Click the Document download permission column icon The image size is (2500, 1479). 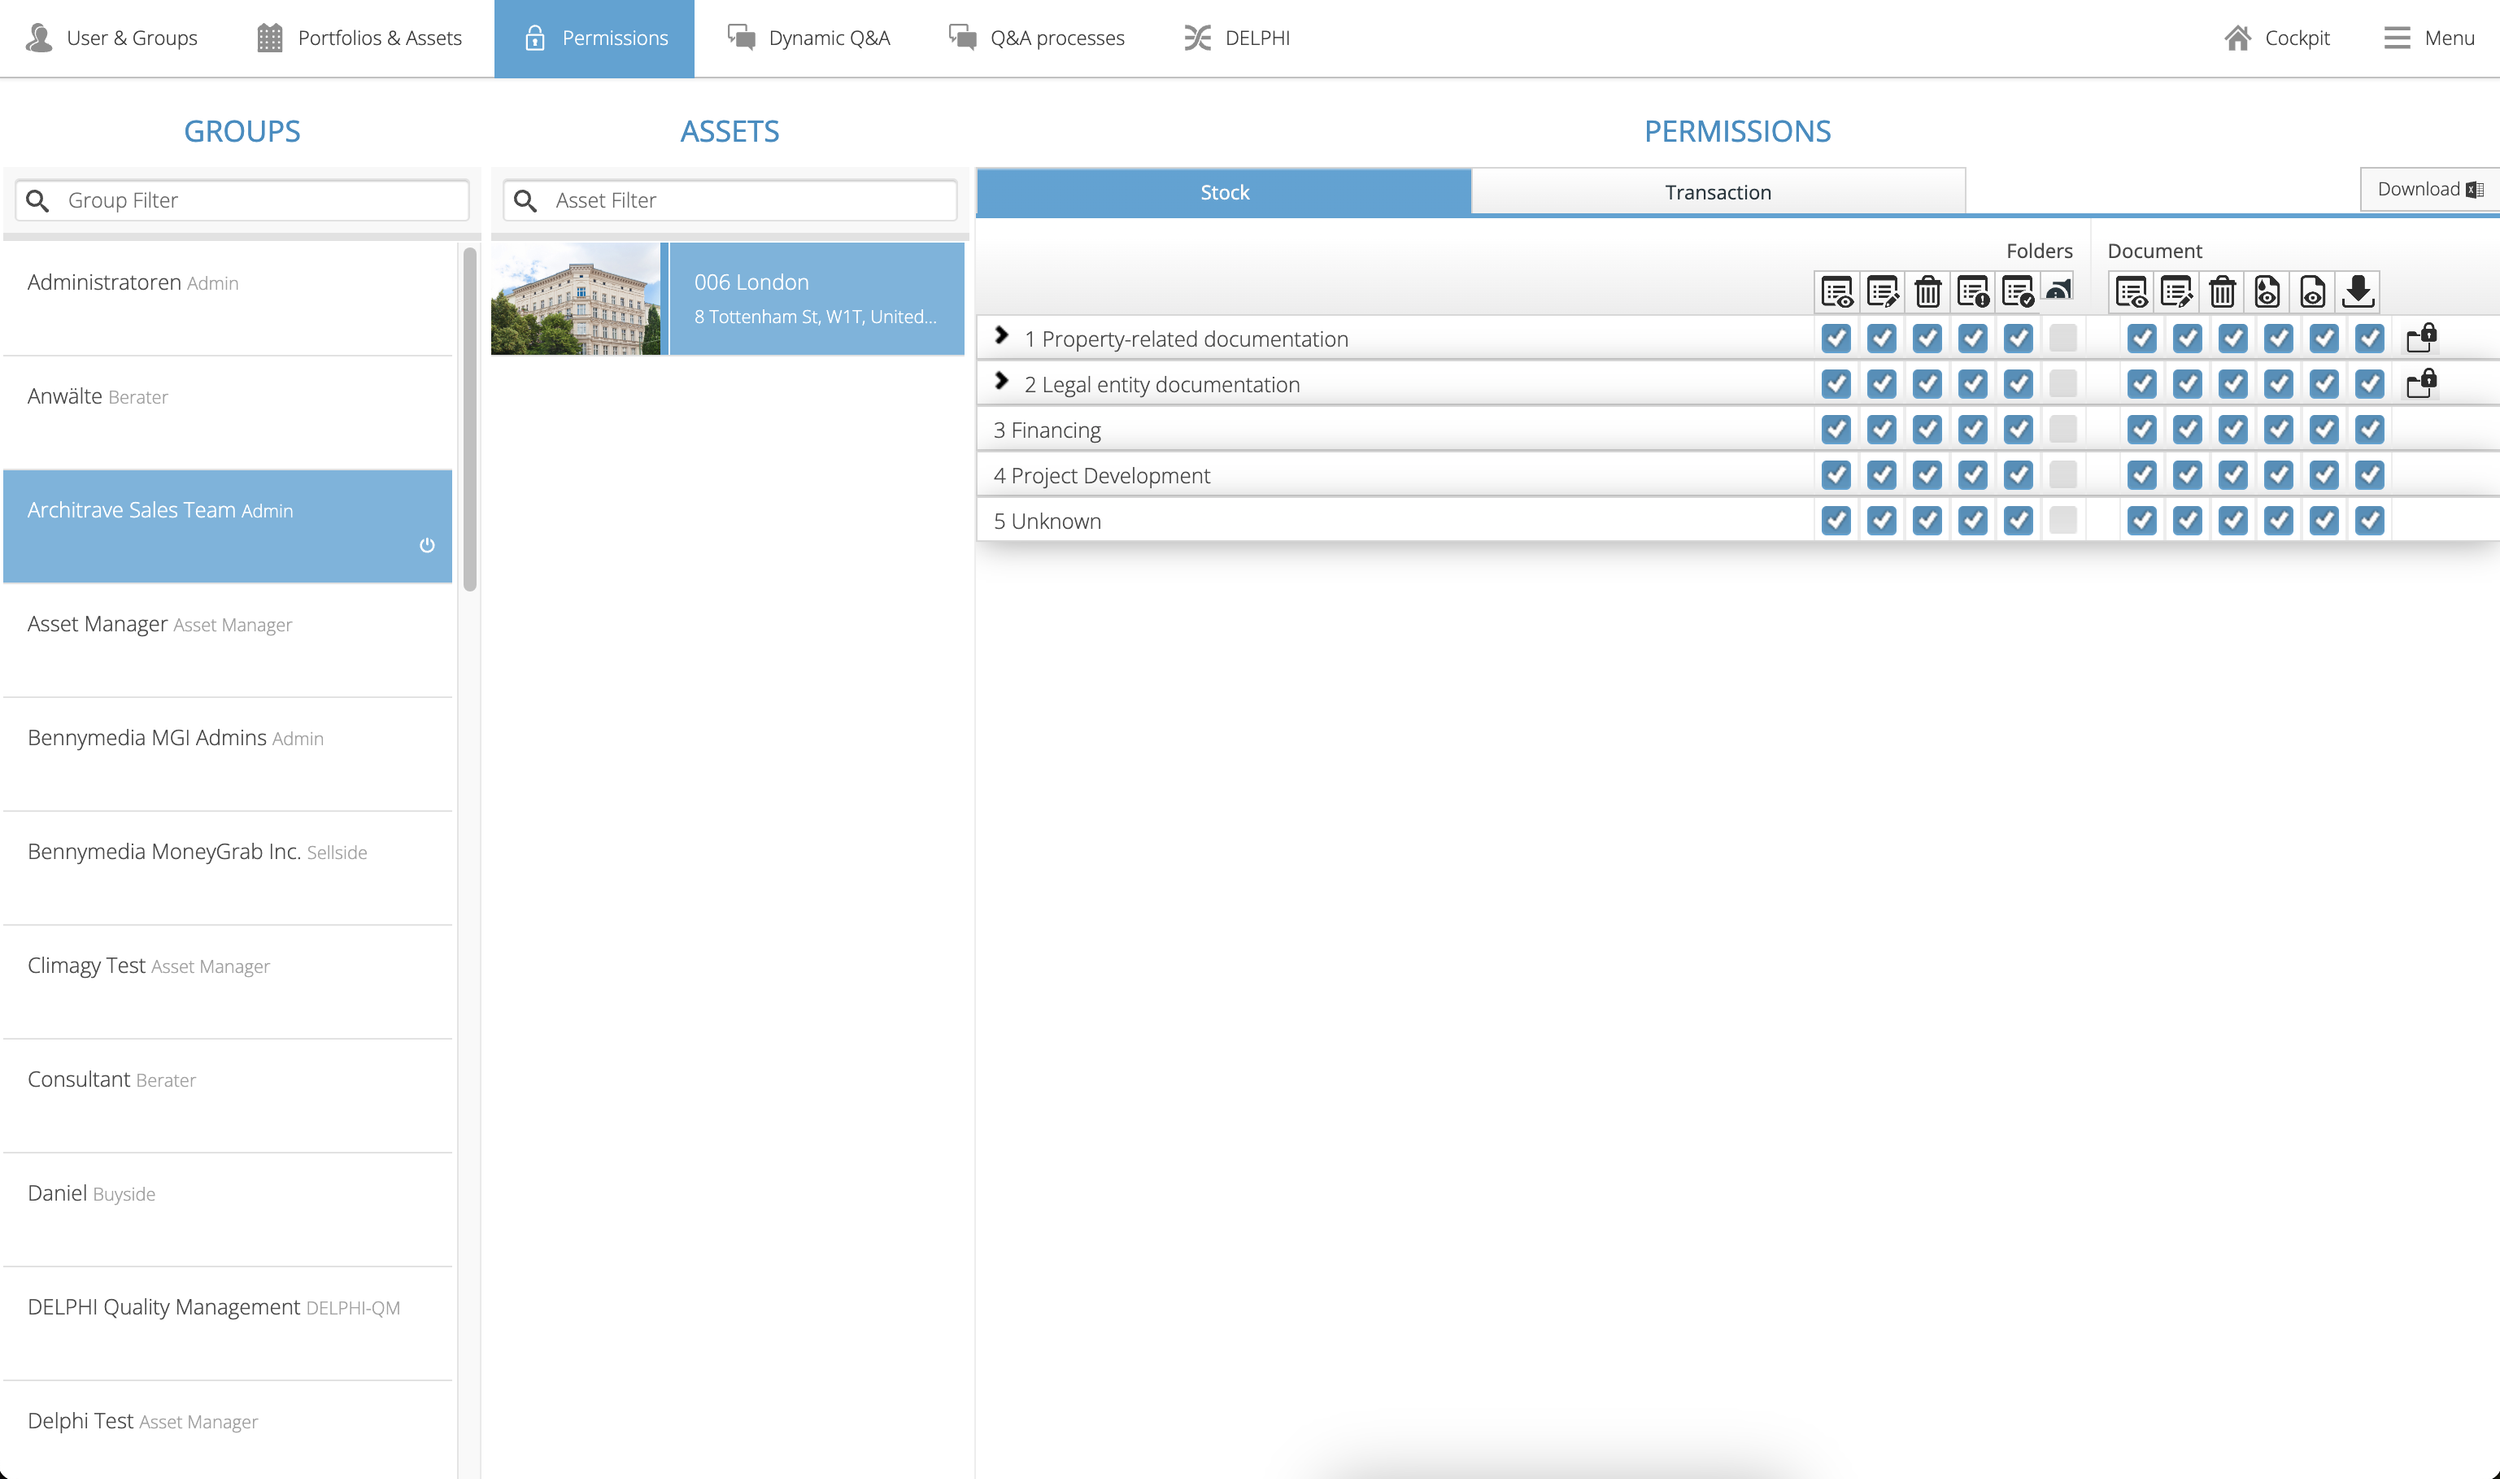2358,292
